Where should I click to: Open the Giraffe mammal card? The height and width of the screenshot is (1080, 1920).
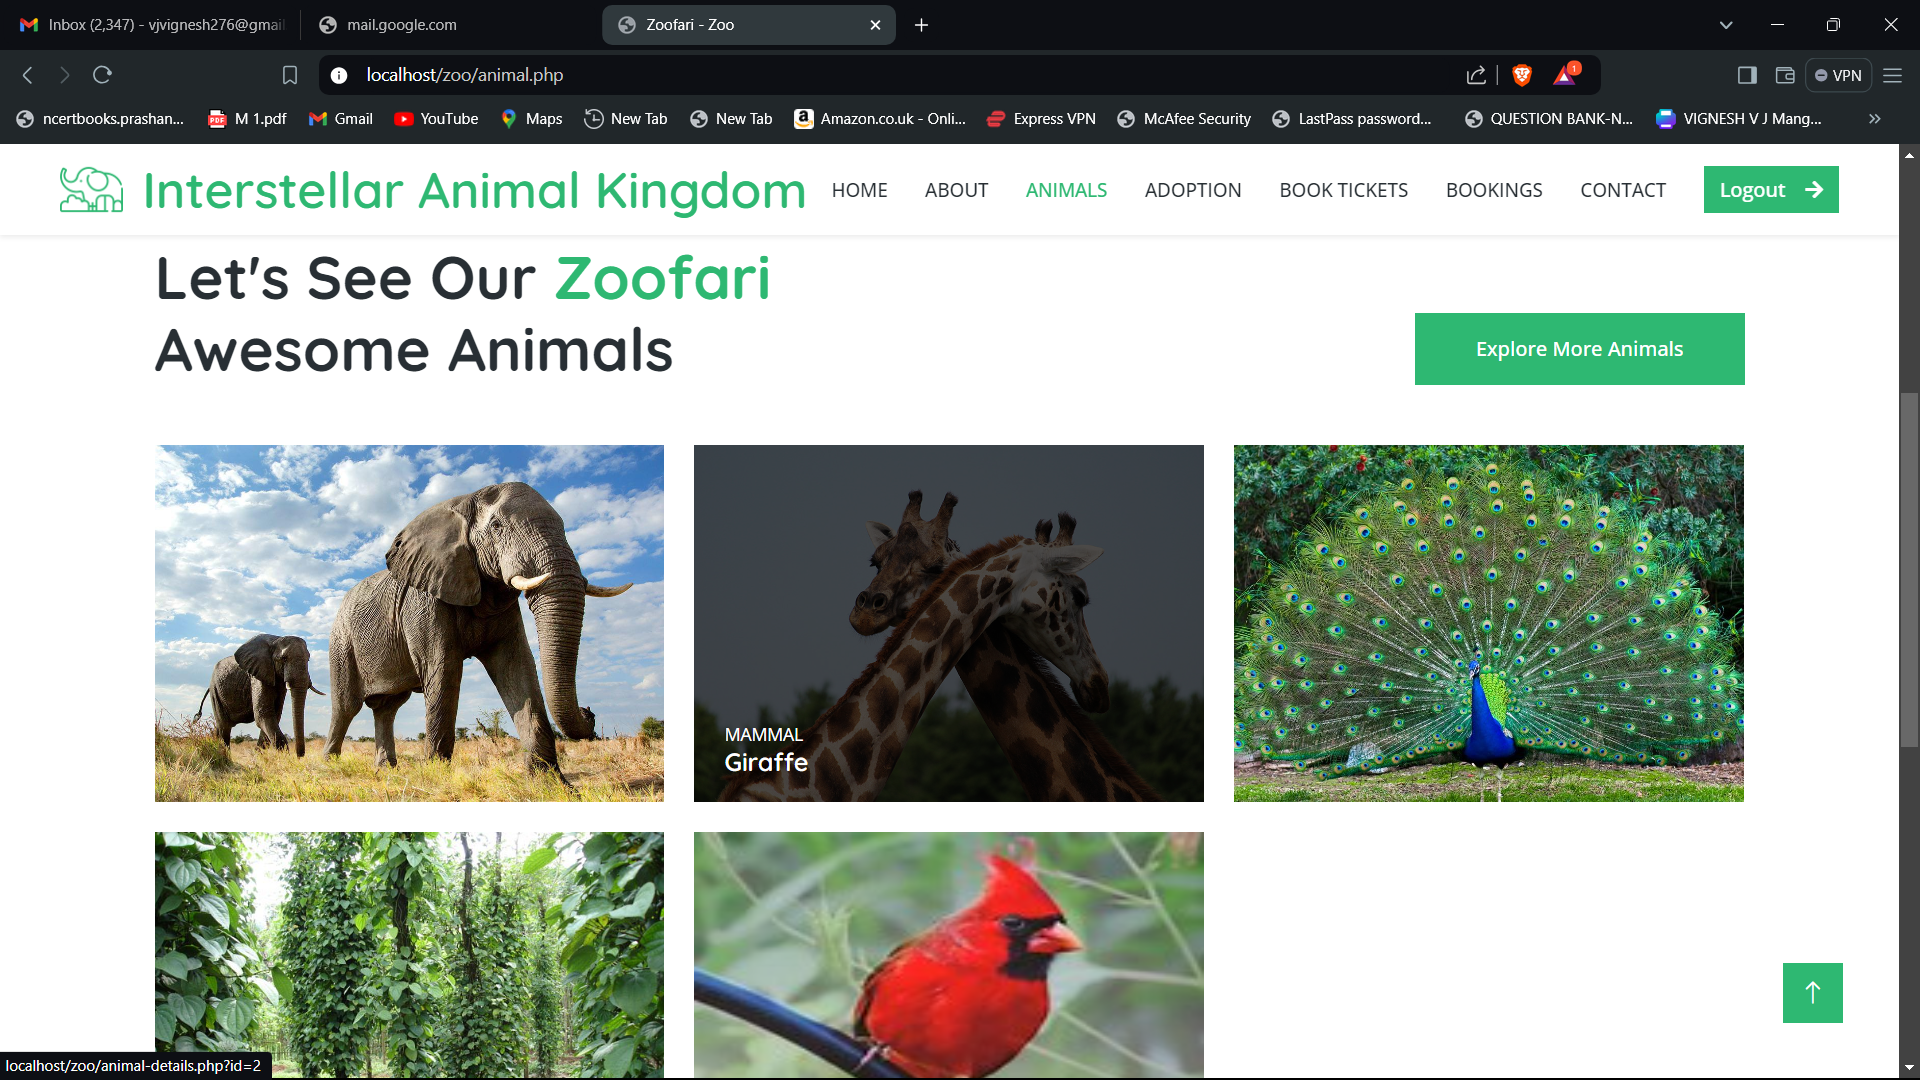pyautogui.click(x=948, y=623)
